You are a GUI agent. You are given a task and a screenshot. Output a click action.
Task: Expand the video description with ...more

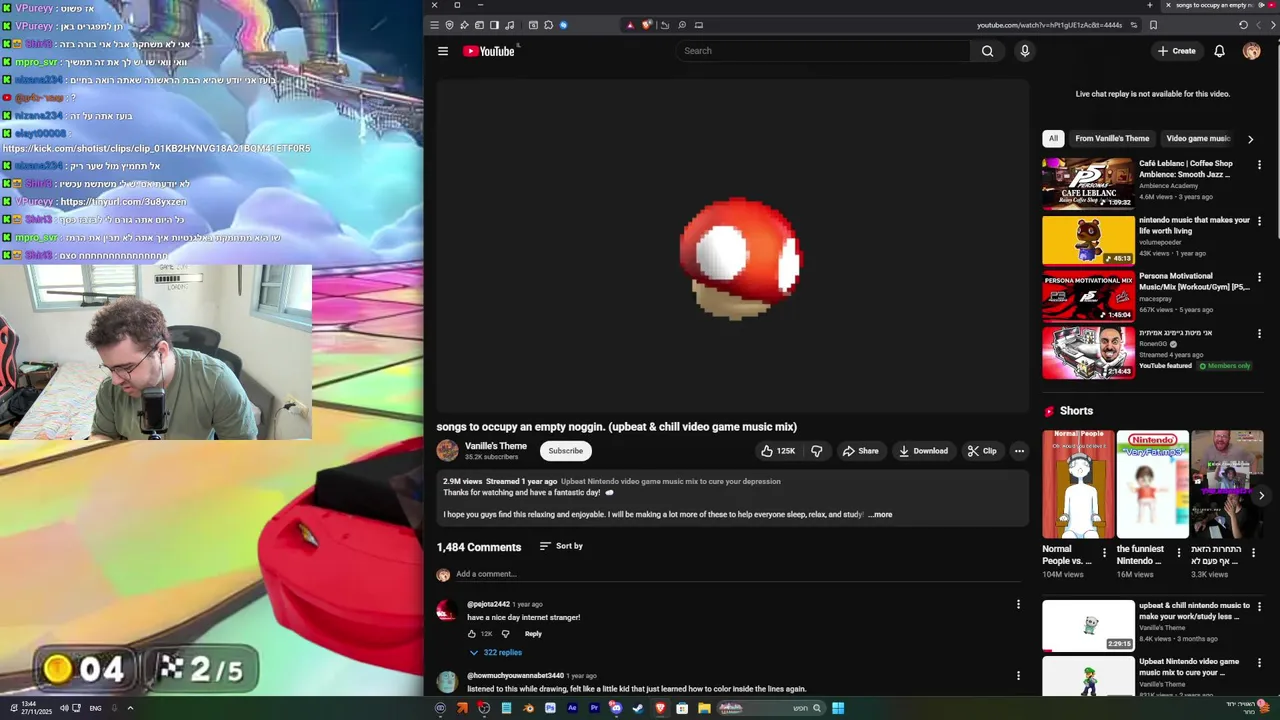click(x=880, y=515)
